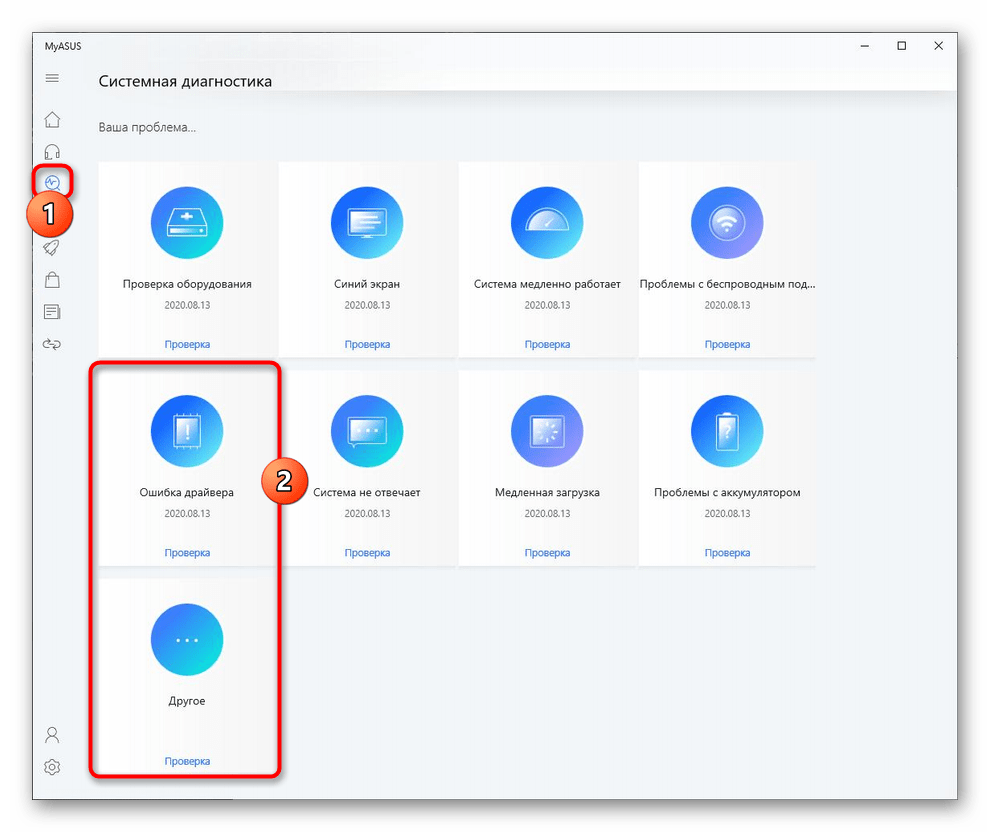Image resolution: width=990 pixels, height=832 pixels.
Task: Open customer support headset icon
Action: (x=52, y=151)
